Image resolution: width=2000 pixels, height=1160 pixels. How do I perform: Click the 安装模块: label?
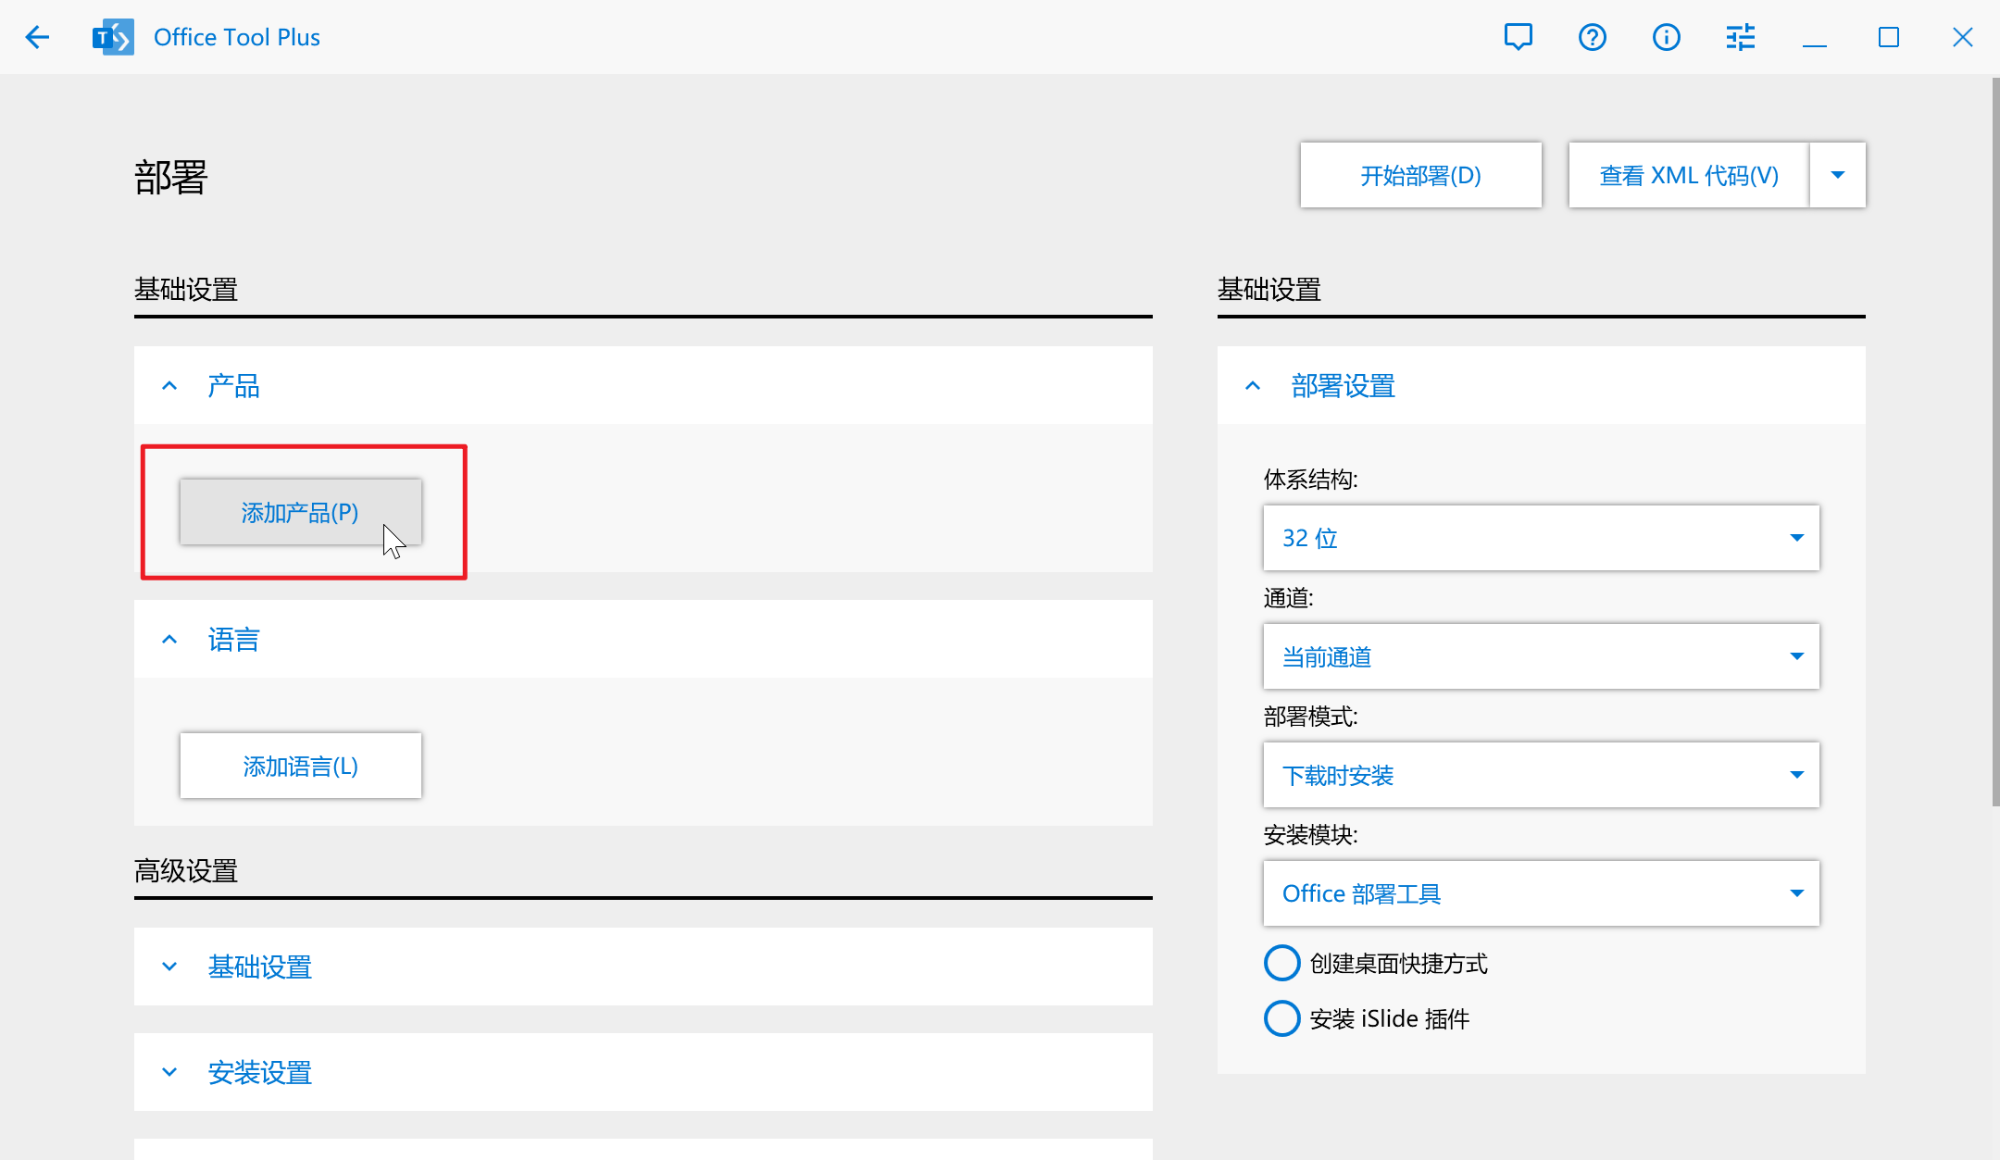(1310, 834)
